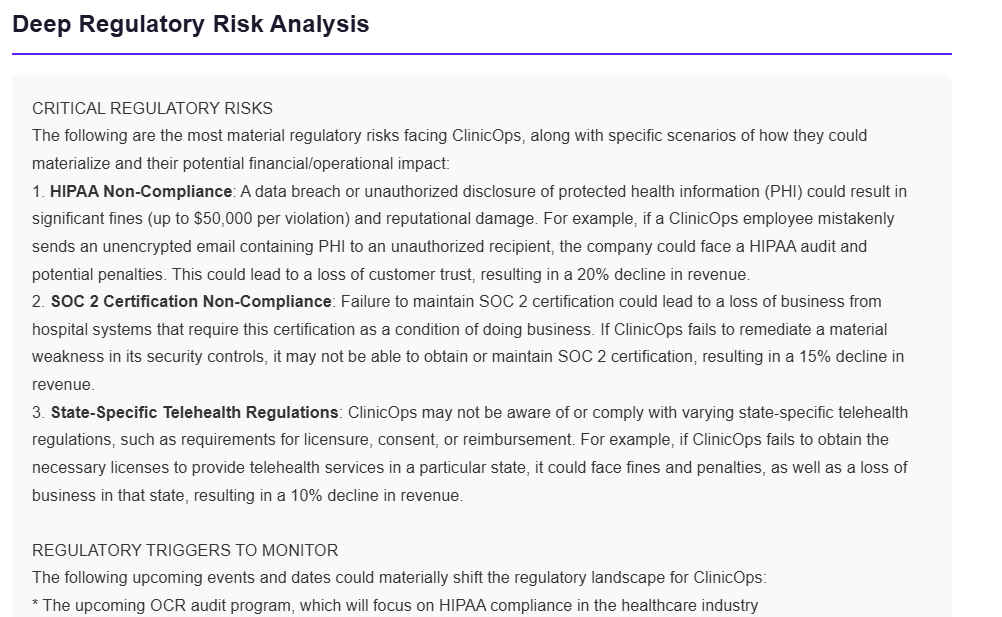Image resolution: width=1002 pixels, height=617 pixels.
Task: Click the CRITICAL REGULATORY RISKS section title
Action: [x=152, y=108]
